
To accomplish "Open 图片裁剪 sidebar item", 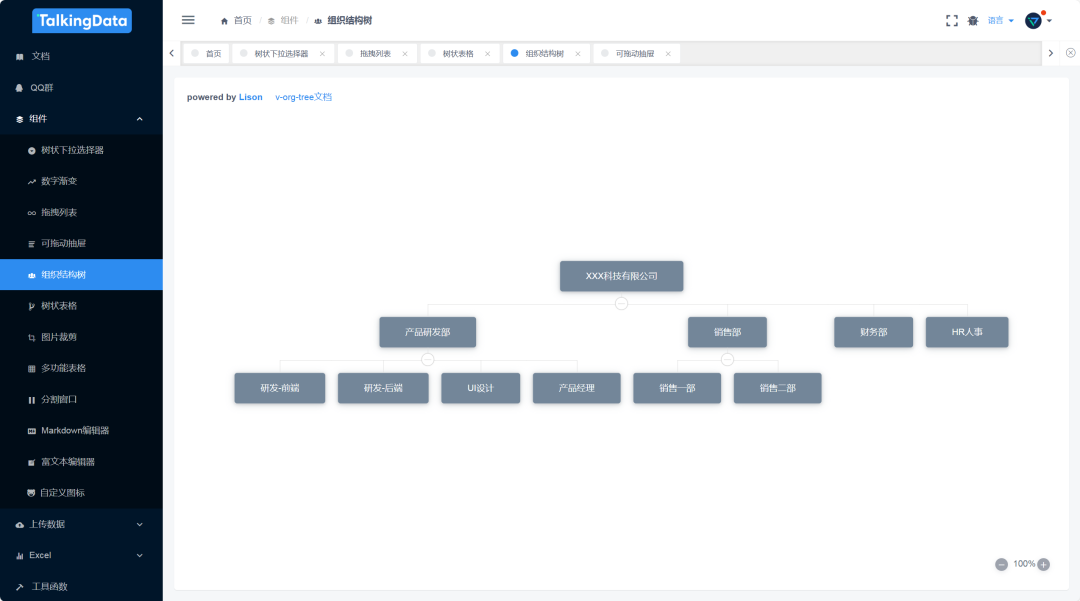I will [81, 337].
